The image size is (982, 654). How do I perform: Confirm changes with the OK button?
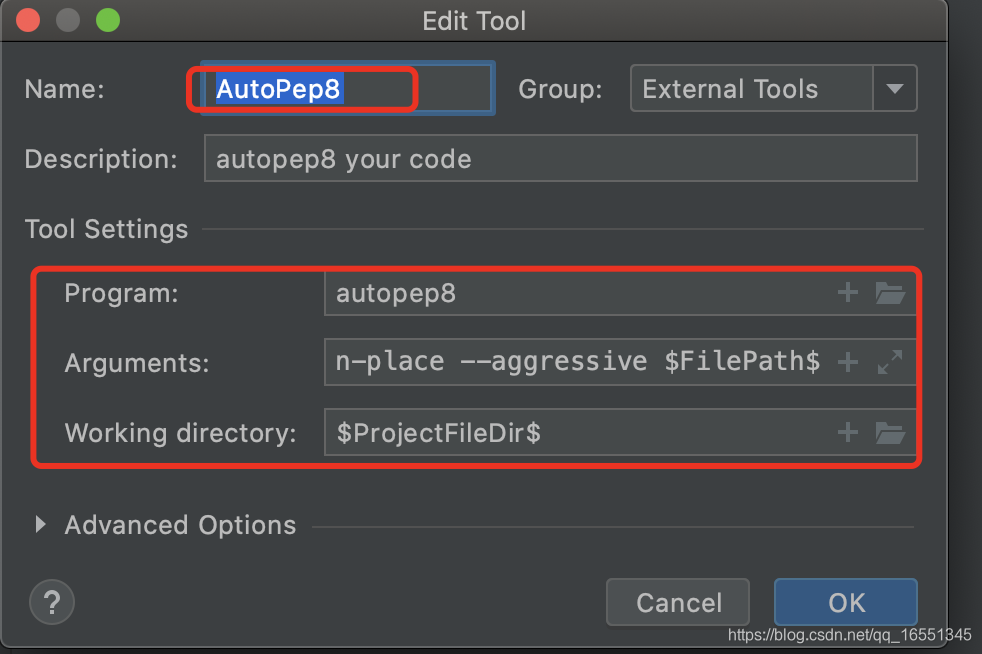[x=845, y=602]
